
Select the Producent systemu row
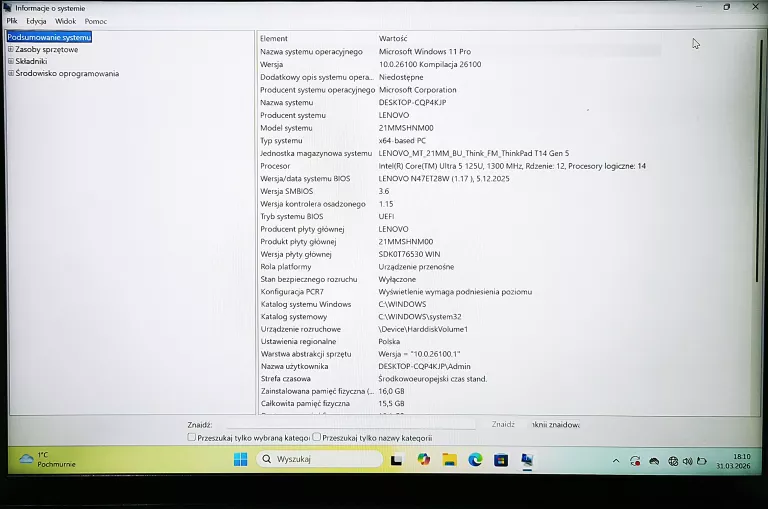click(x=459, y=115)
